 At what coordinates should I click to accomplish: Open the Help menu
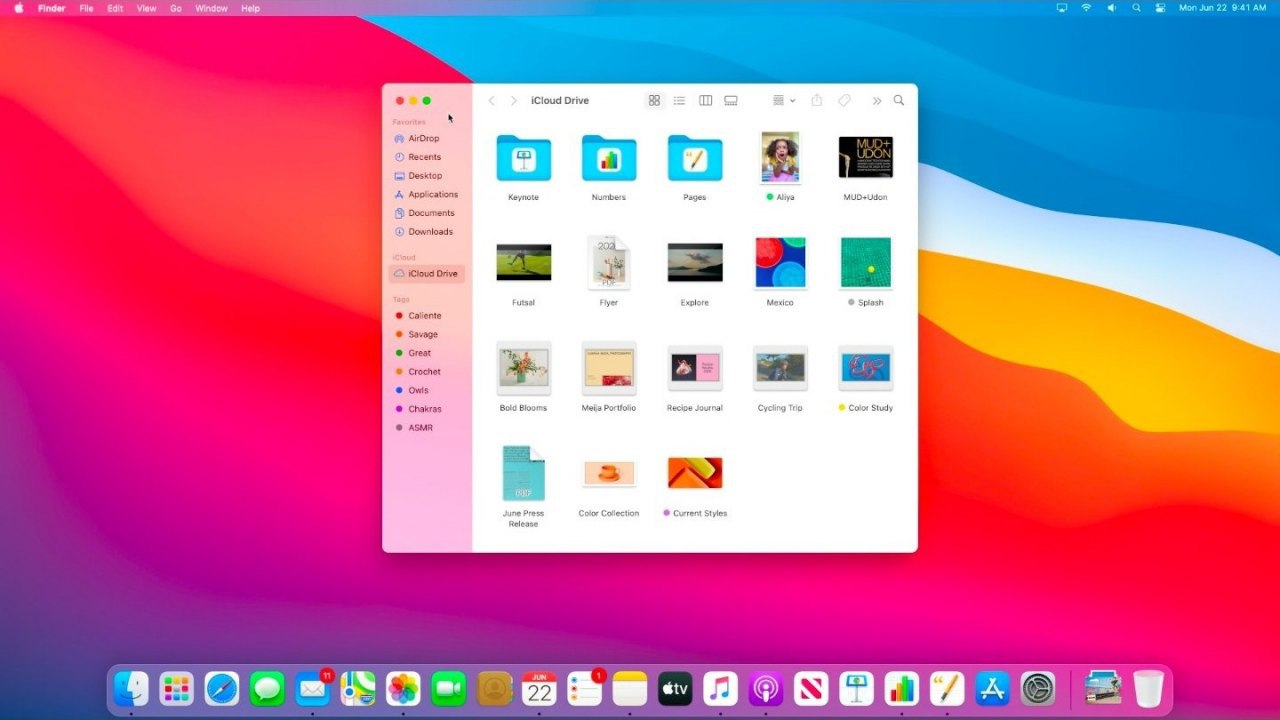(250, 8)
